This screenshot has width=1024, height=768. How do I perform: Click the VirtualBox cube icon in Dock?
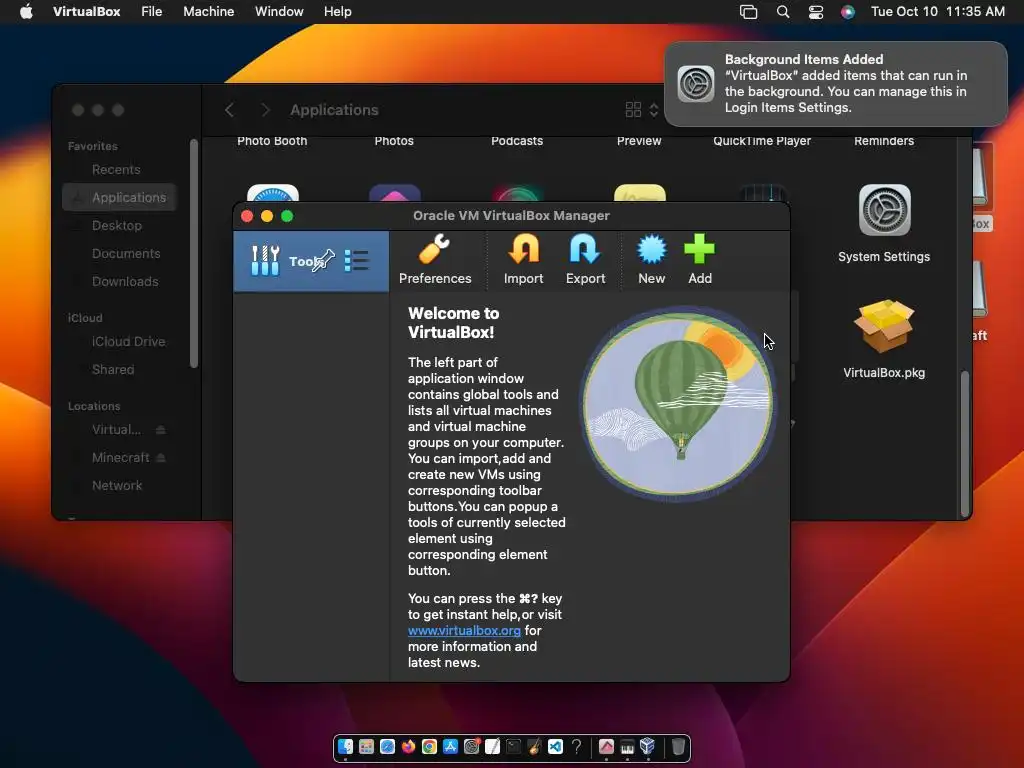tap(647, 746)
